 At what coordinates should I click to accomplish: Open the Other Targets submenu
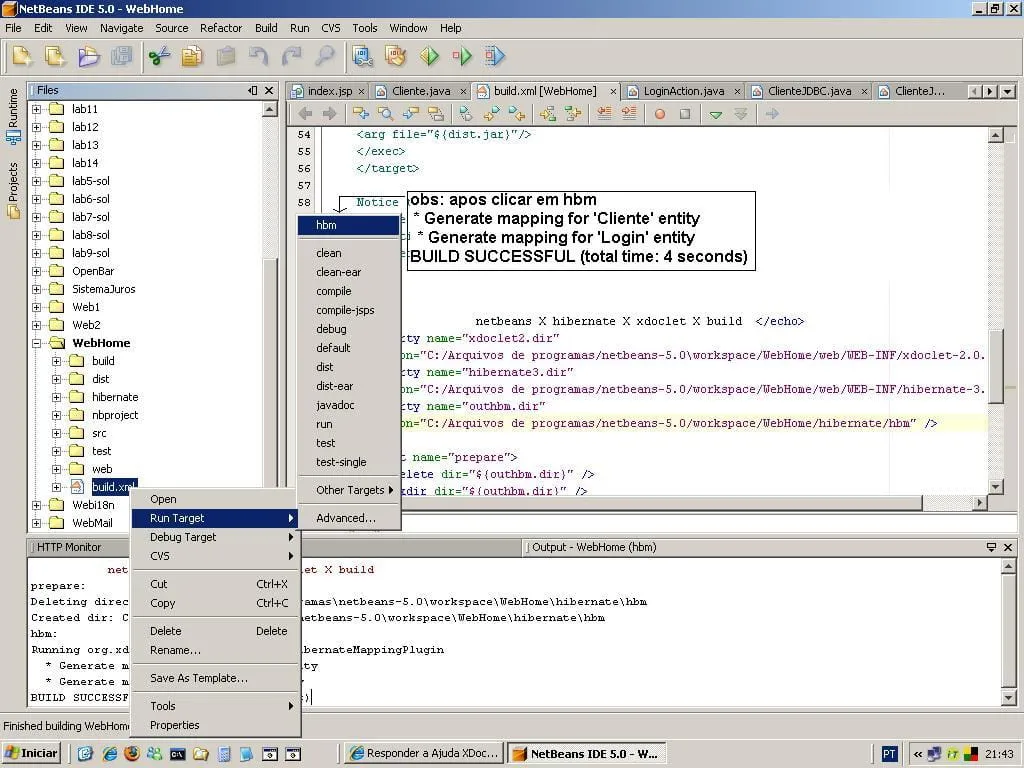350,490
